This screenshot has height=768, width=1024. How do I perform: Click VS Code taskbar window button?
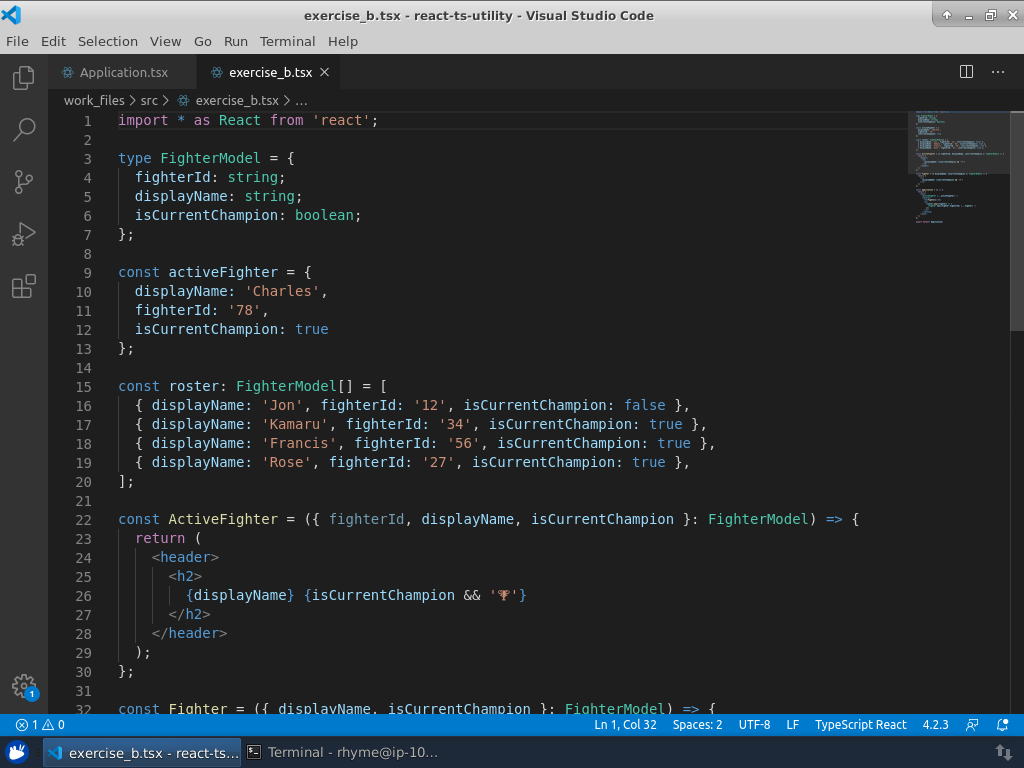142,752
